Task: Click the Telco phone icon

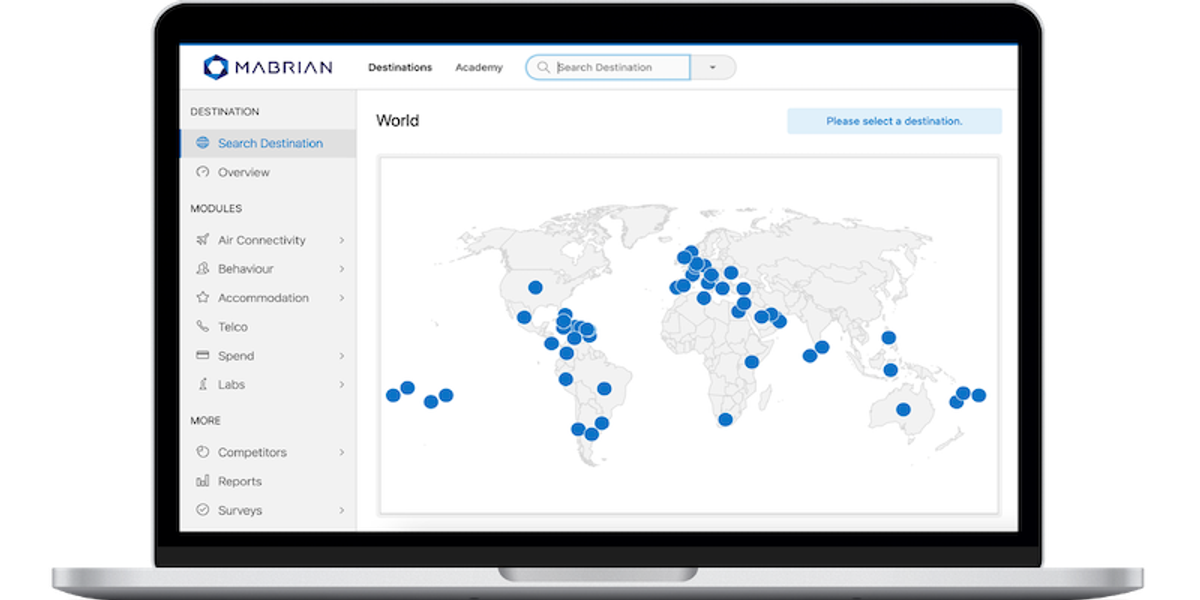Action: (203, 326)
